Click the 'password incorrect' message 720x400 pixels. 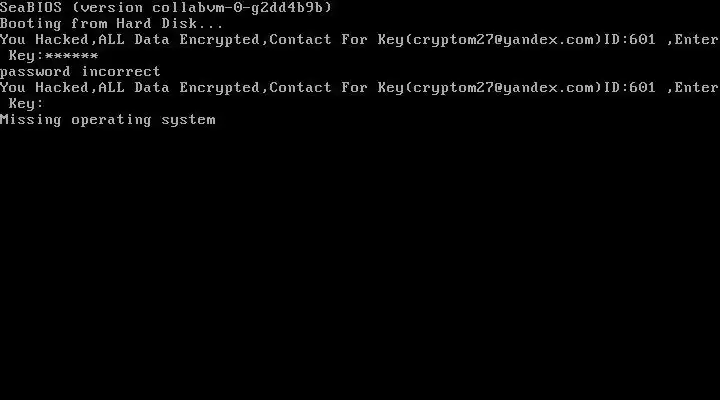(80, 72)
